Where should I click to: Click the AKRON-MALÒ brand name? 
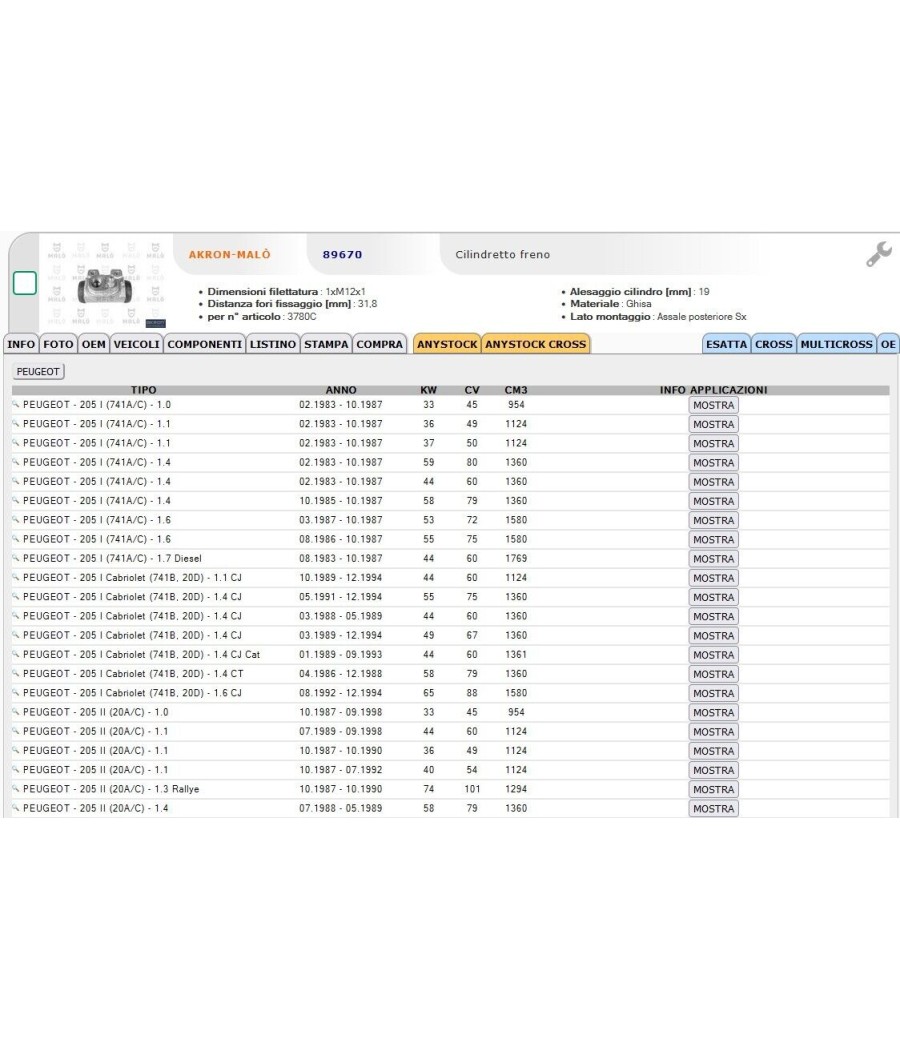230,254
